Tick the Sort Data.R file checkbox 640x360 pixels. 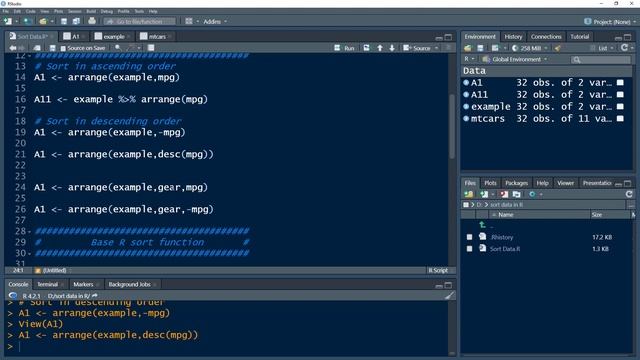[469, 249]
